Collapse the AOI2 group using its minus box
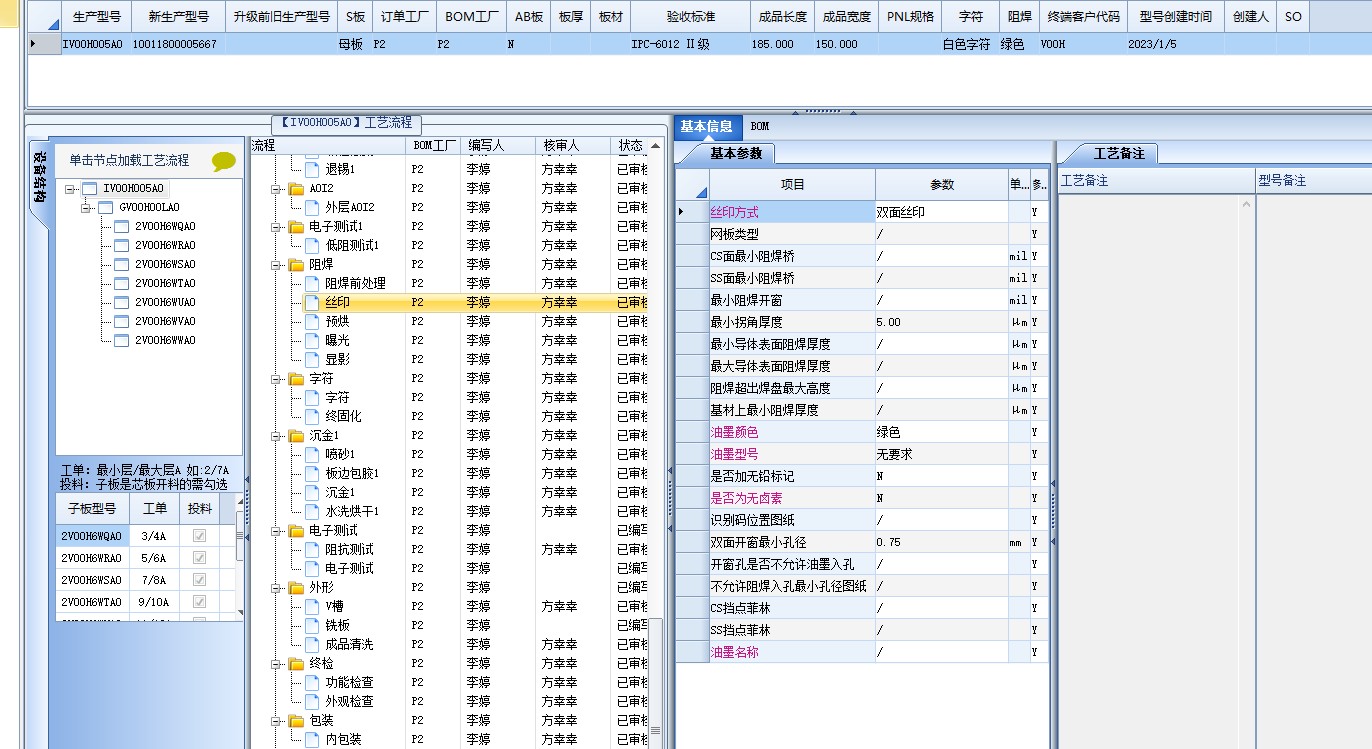Screen dimensions: 1372x749 [x=276, y=189]
